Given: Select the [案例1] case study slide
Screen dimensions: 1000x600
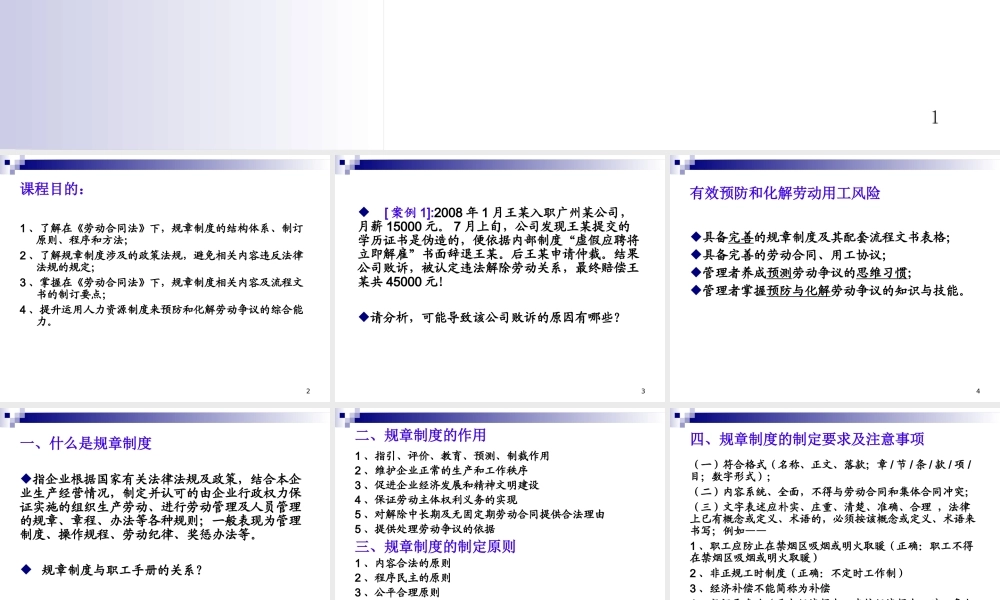Looking at the screenshot, I should tap(499, 277).
